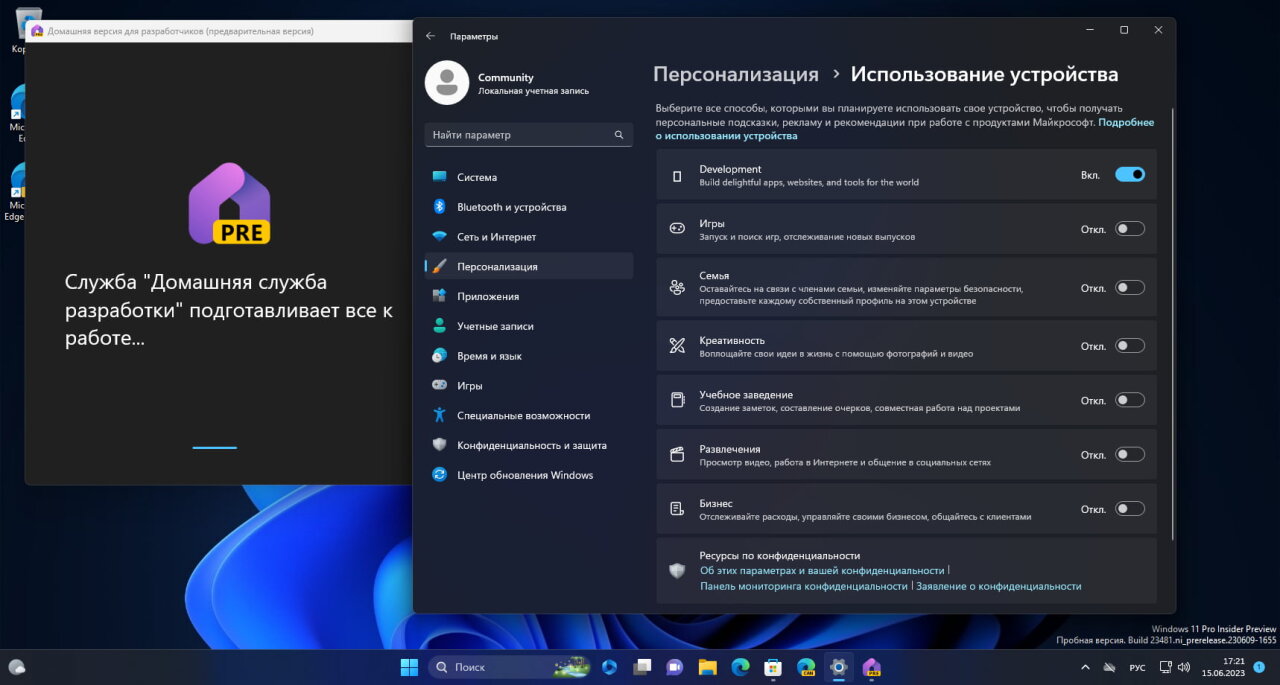The height and width of the screenshot is (685, 1280).
Task: Open Microsoft Edge from the taskbar
Action: (740, 667)
